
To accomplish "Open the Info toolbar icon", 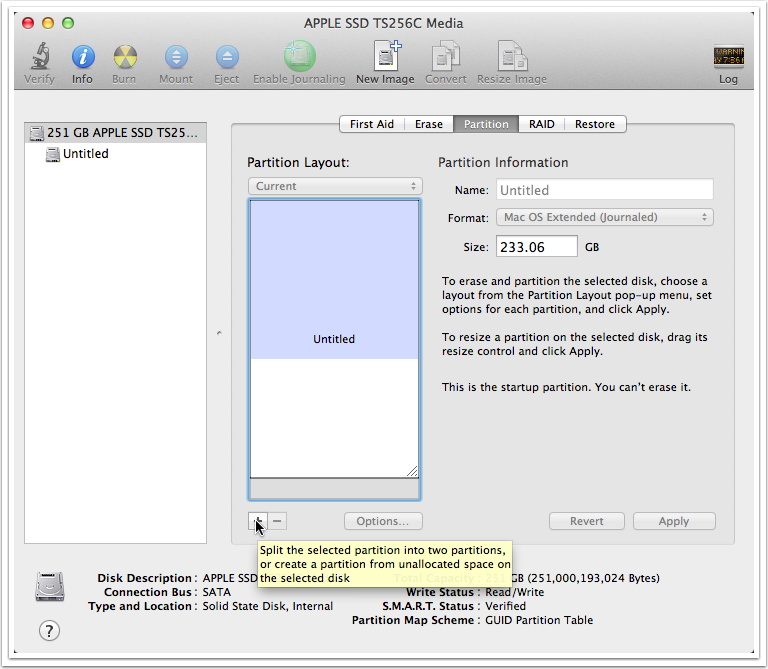I will tap(83, 57).
